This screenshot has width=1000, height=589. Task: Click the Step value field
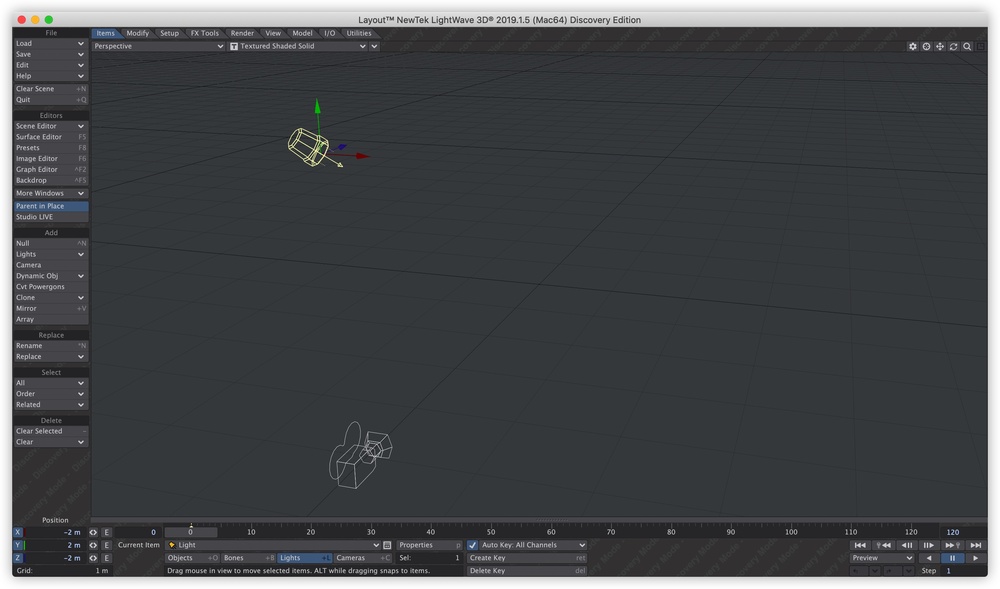[x=963, y=571]
